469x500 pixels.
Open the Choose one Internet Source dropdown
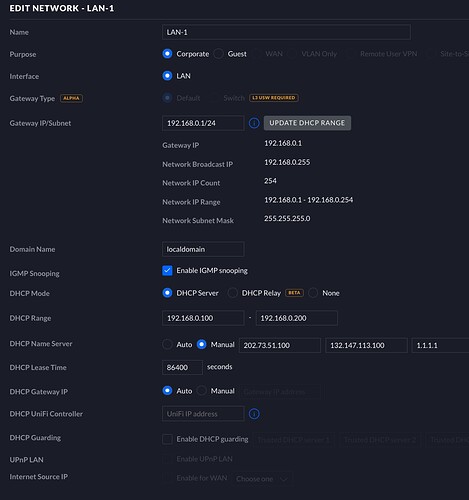(261, 479)
